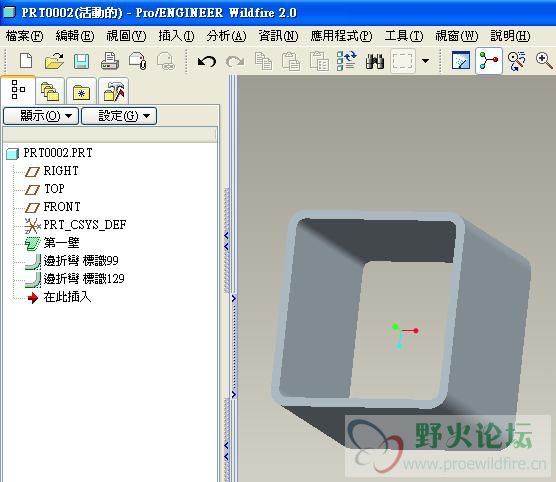Image resolution: width=556 pixels, height=482 pixels.
Task: Select the TOP datum plane
Action: 45,189
